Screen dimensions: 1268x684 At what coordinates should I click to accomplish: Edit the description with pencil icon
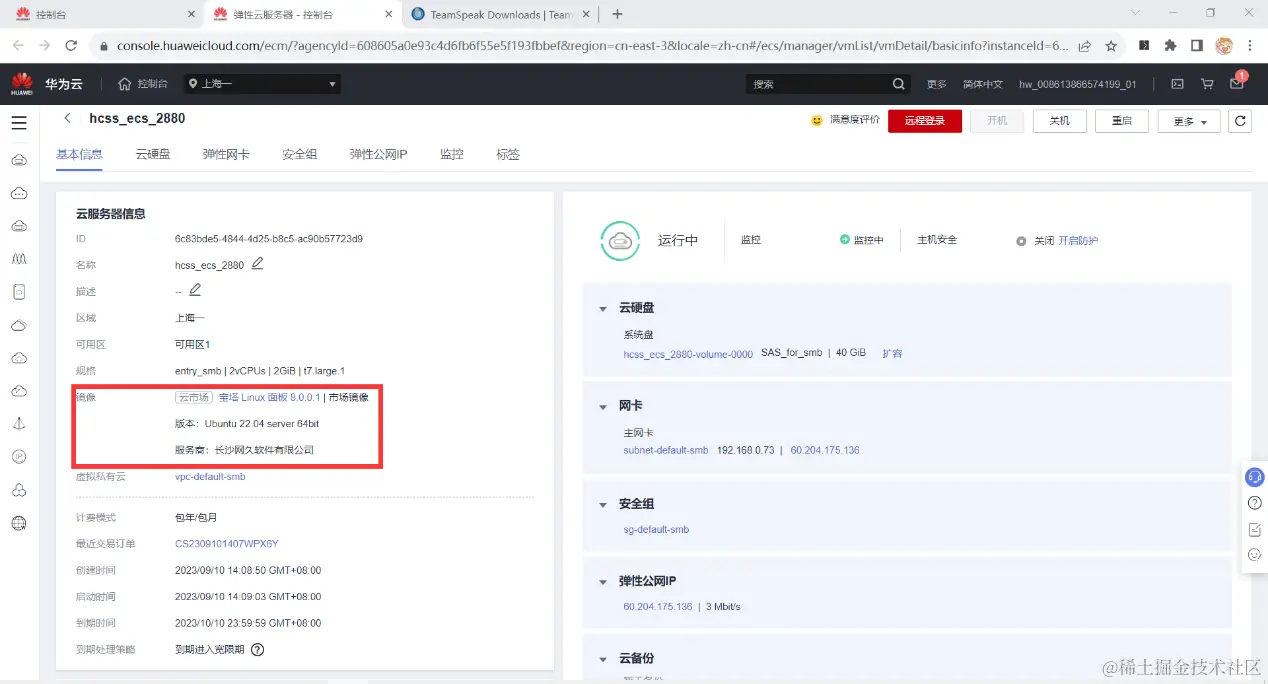[195, 290]
